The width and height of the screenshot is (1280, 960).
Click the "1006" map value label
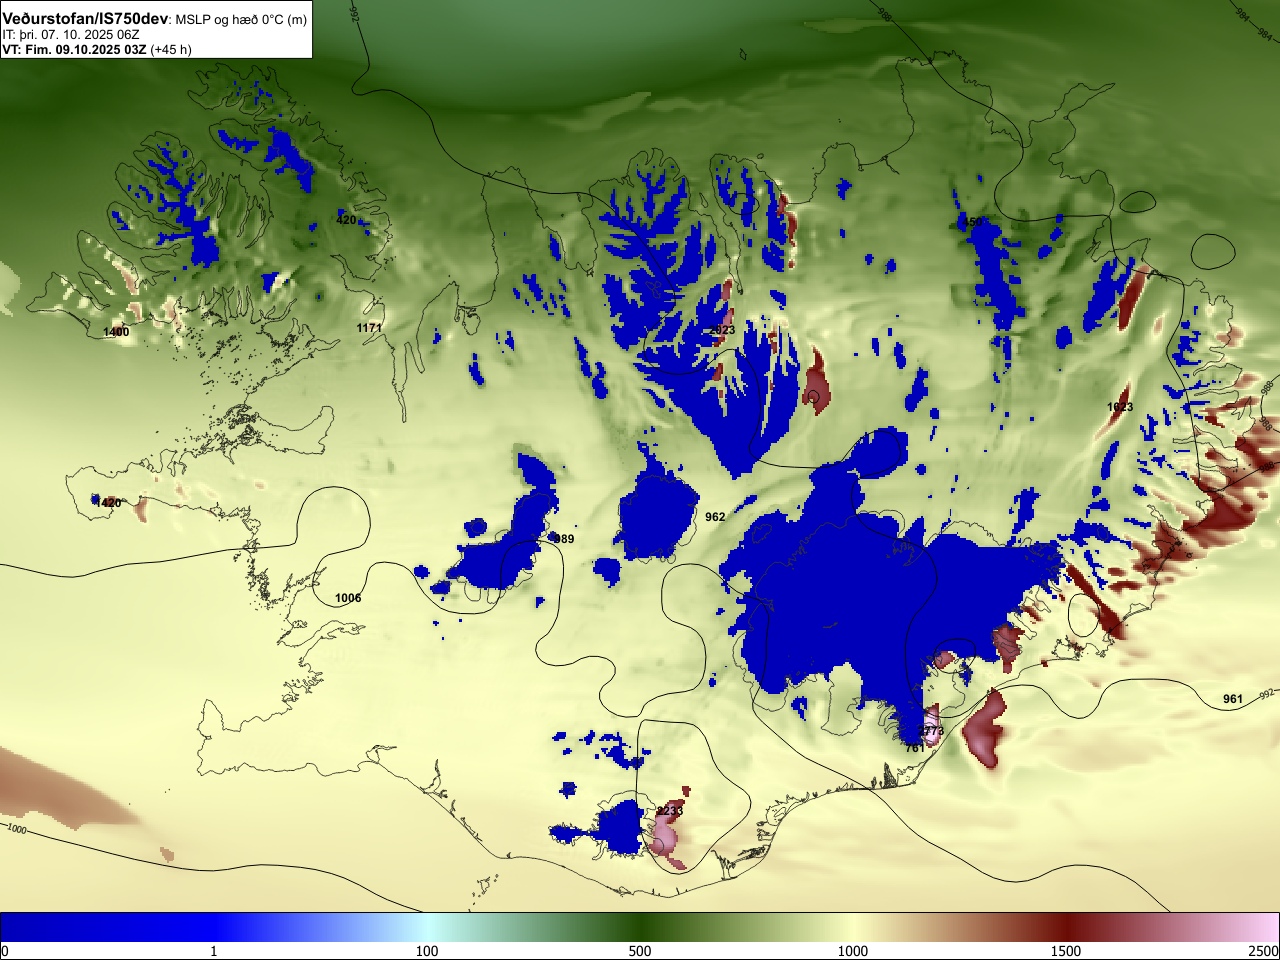[x=348, y=598]
